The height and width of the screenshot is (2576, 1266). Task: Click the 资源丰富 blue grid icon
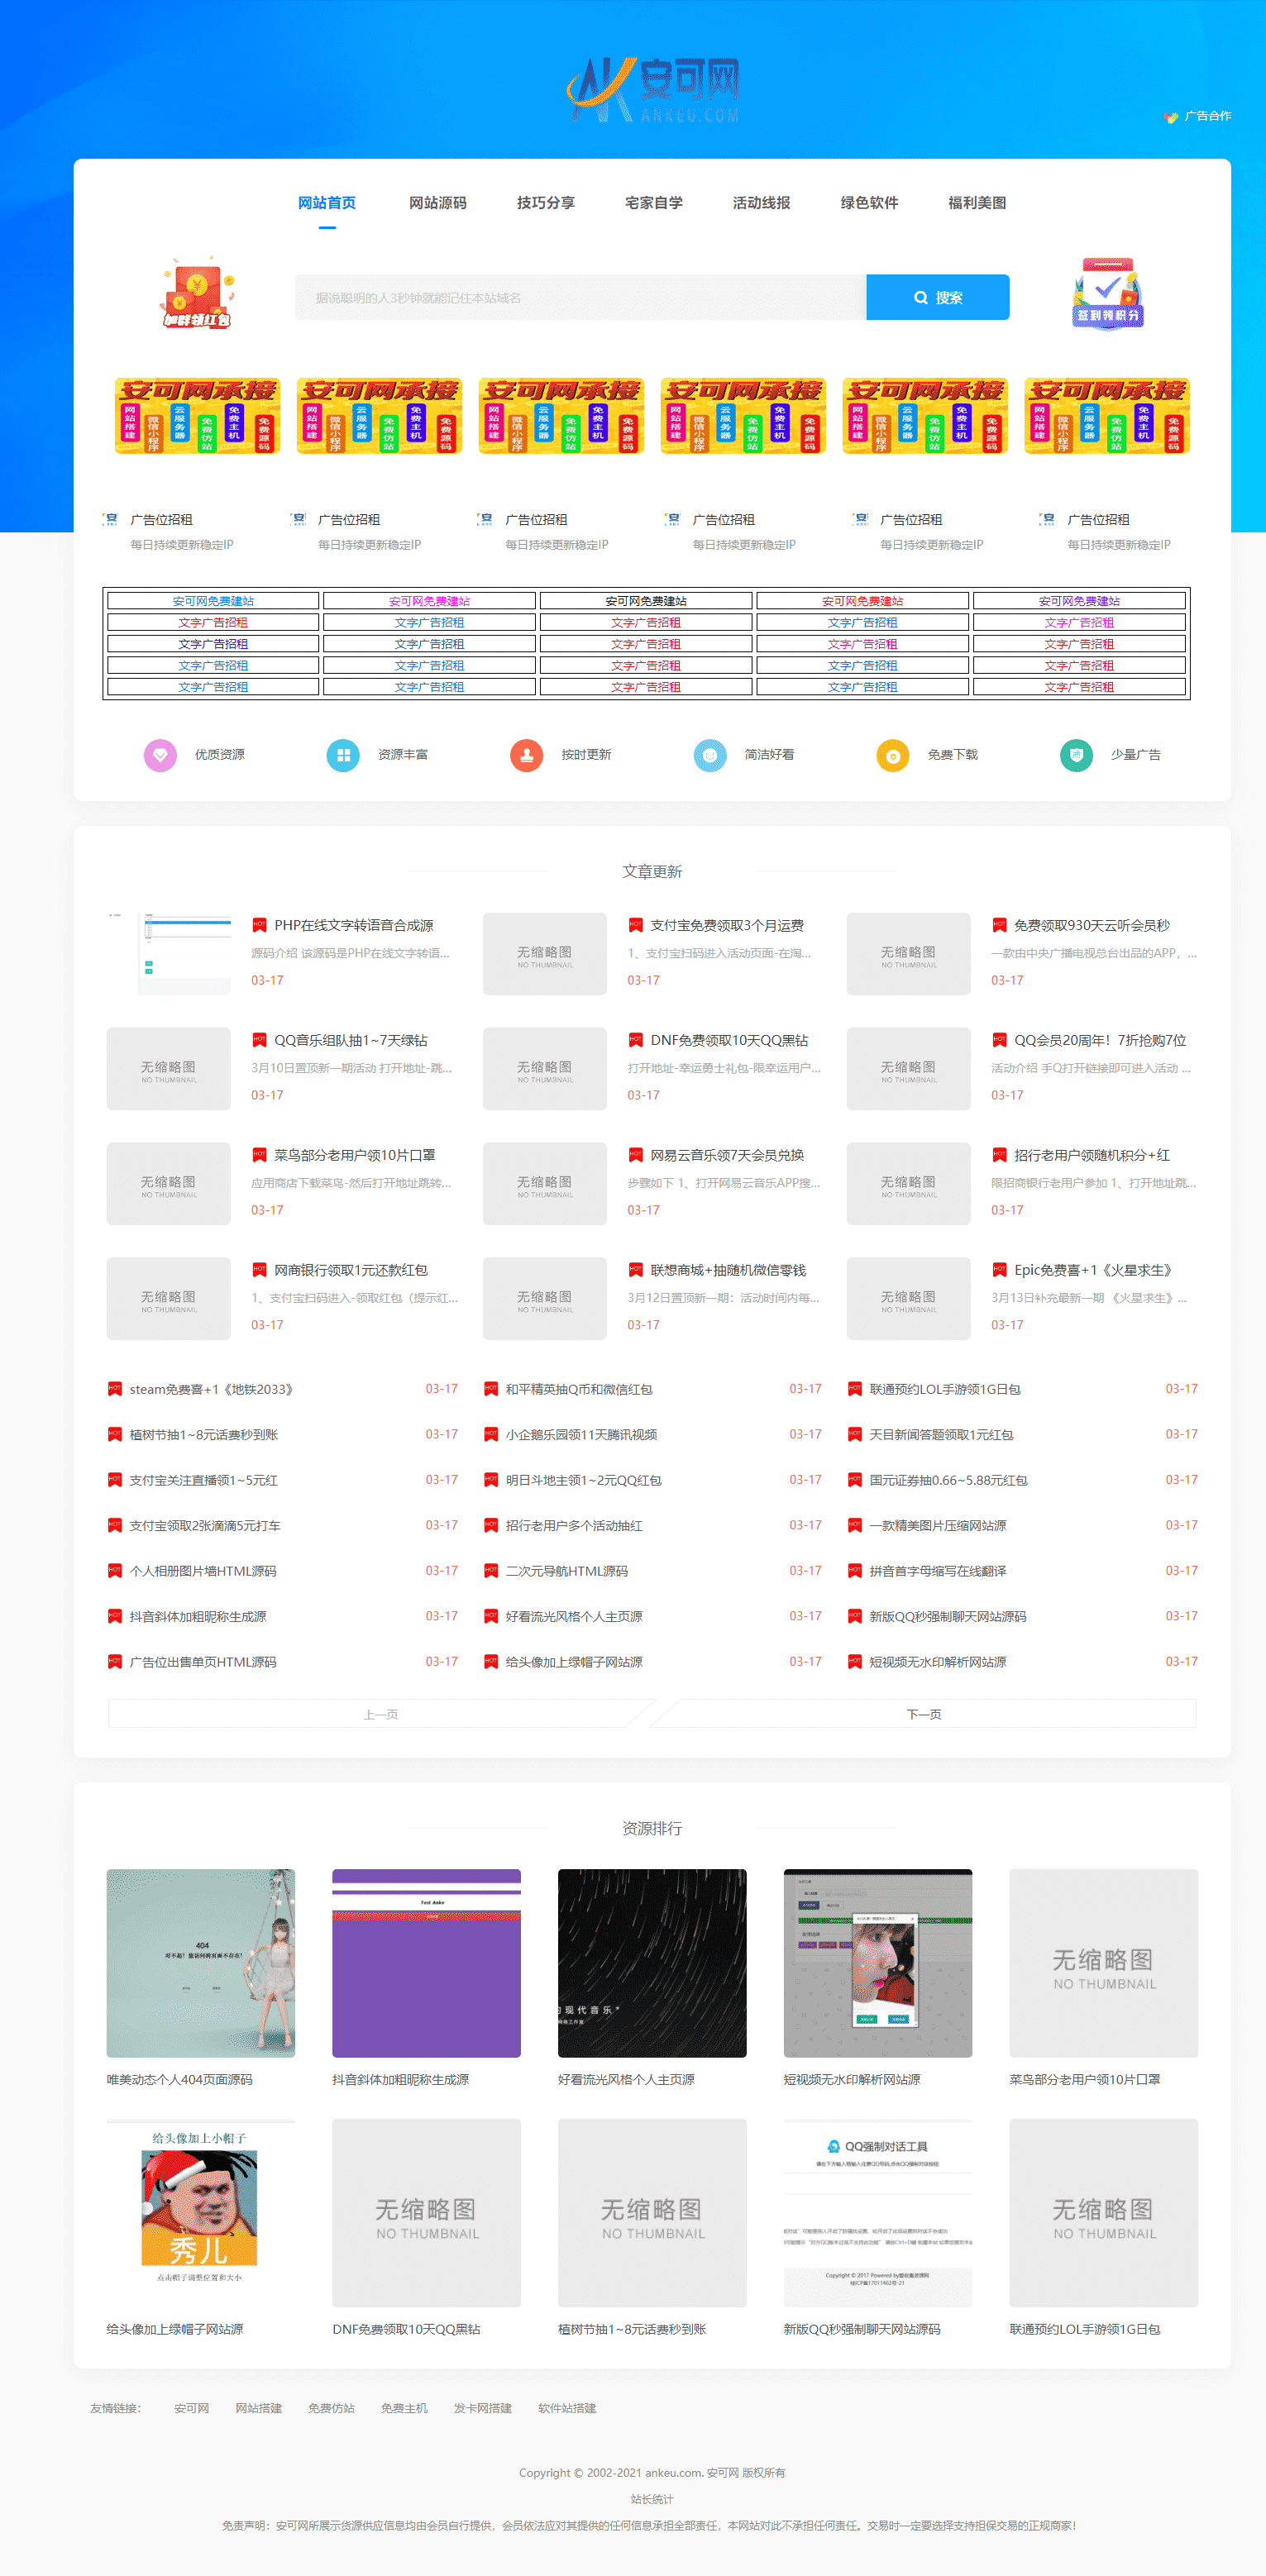pos(343,755)
